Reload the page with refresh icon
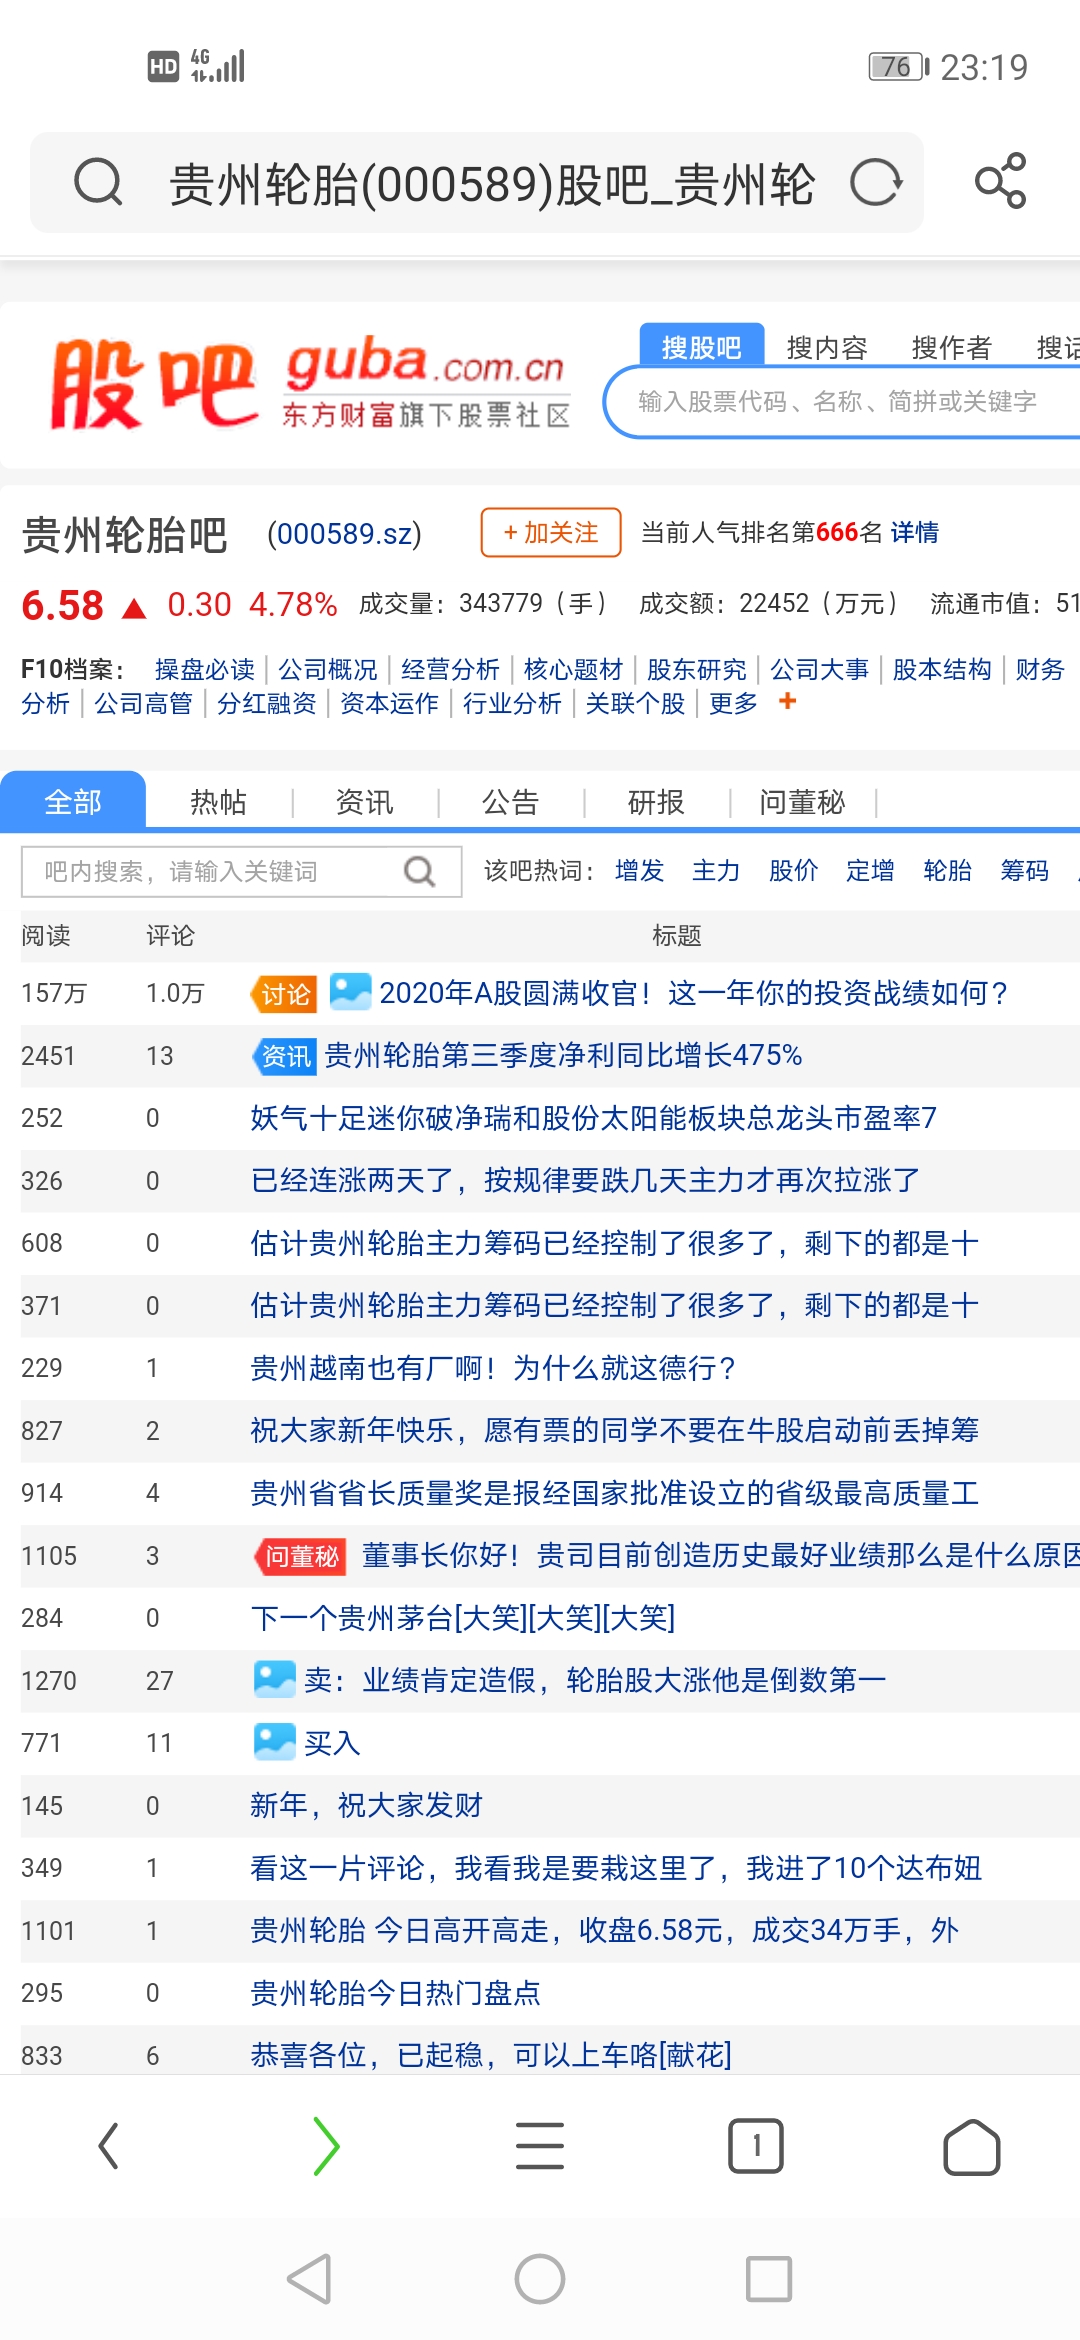 coord(876,183)
